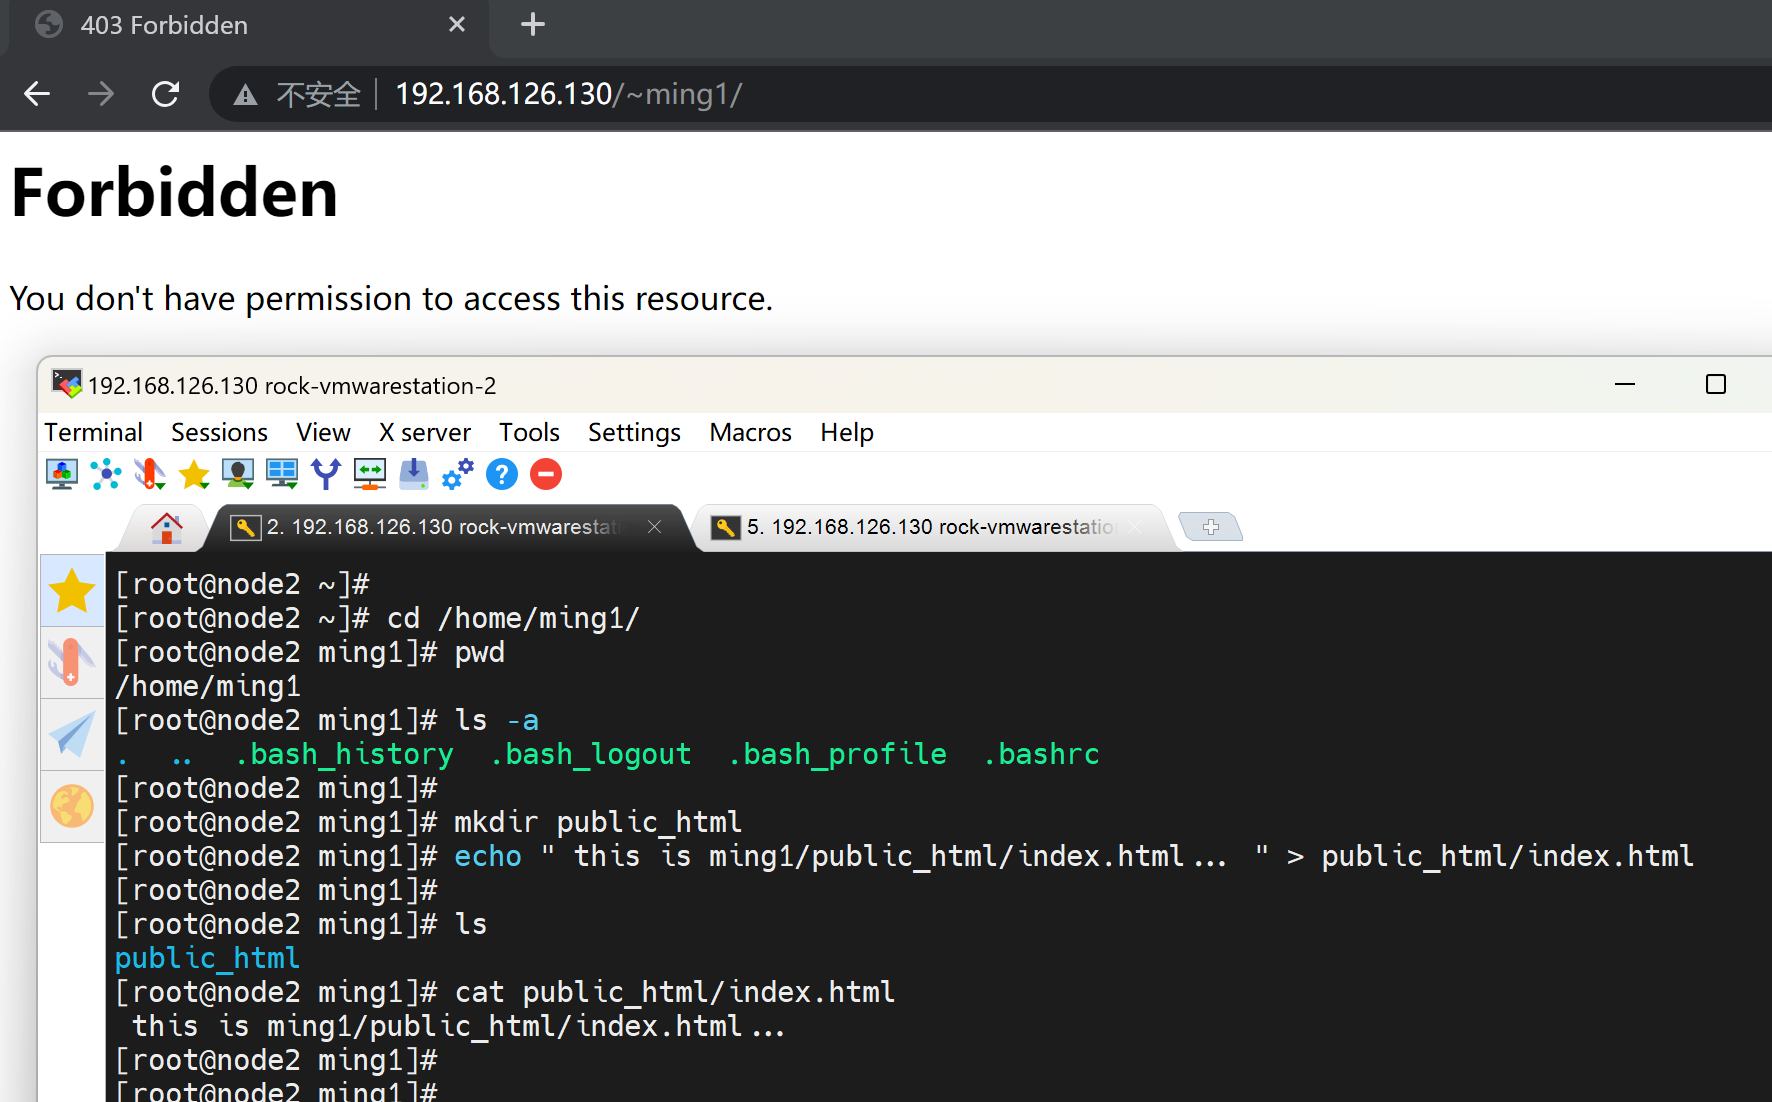The width and height of the screenshot is (1772, 1102).
Task: Click the Tunneling toolbar icon
Action: click(370, 474)
